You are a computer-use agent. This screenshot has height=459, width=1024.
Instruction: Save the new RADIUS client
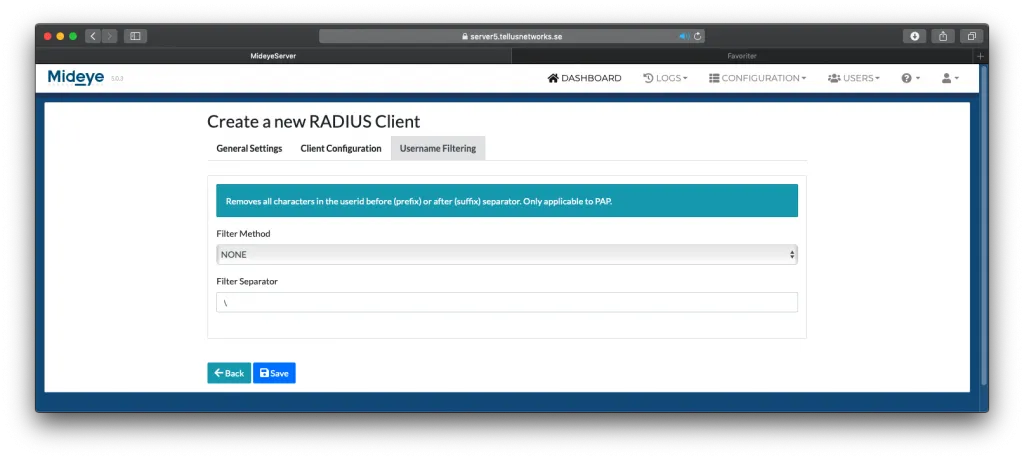coord(274,373)
